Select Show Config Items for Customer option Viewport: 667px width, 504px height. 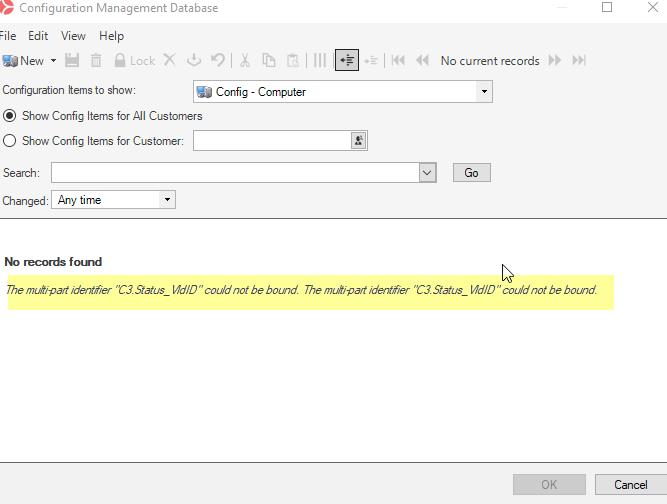(x=10, y=141)
